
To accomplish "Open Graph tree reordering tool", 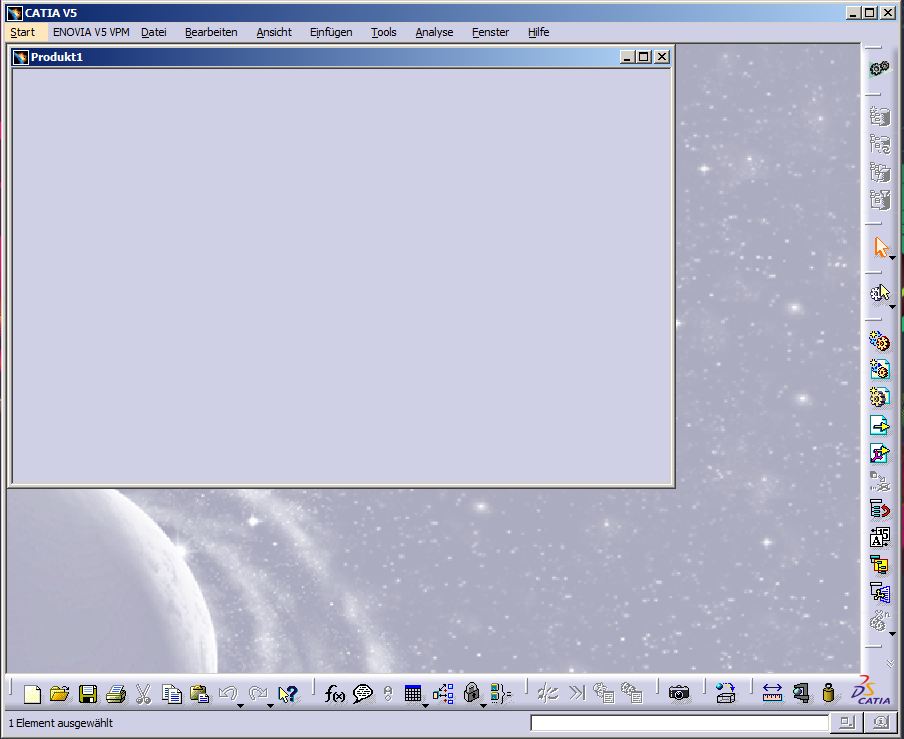I will 879,509.
